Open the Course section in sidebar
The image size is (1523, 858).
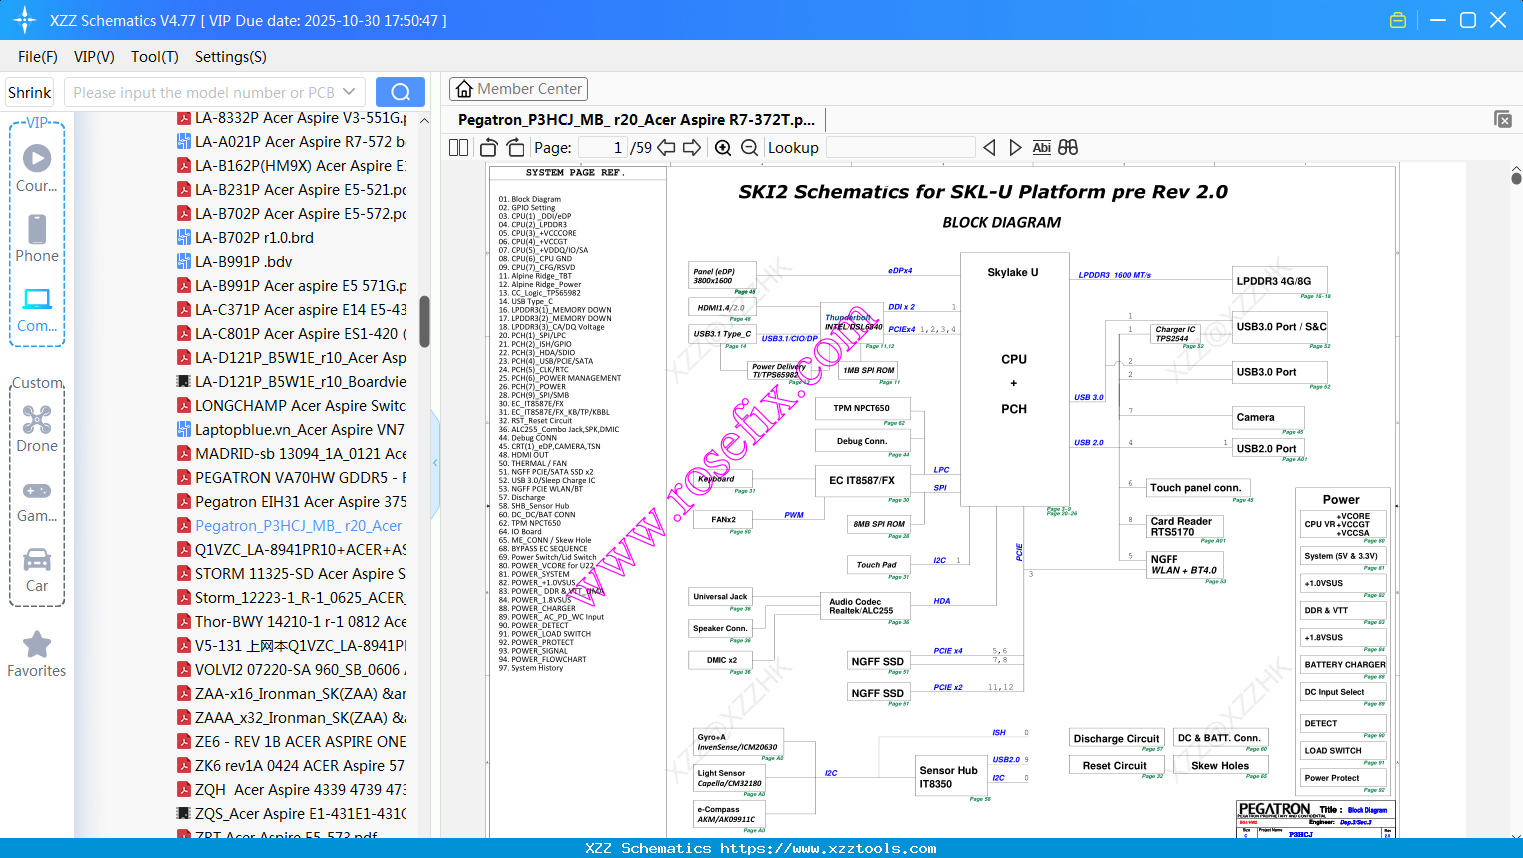click(x=37, y=167)
